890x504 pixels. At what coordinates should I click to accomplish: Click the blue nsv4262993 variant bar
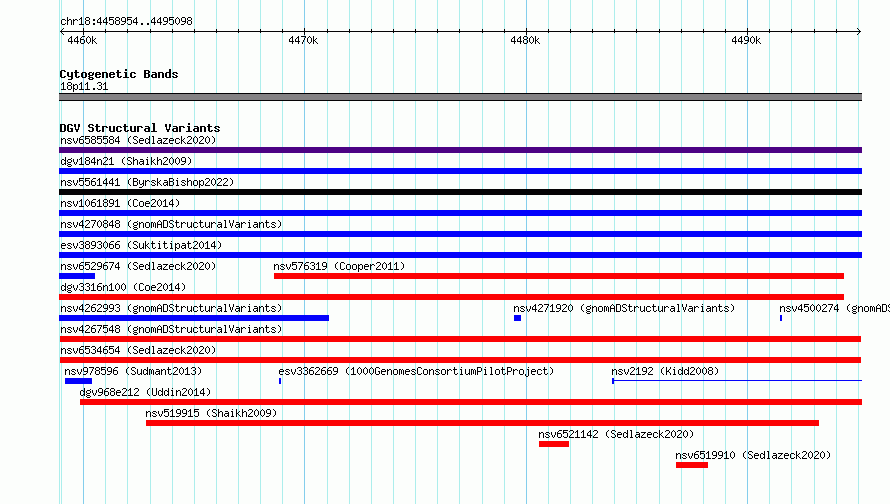tap(194, 318)
